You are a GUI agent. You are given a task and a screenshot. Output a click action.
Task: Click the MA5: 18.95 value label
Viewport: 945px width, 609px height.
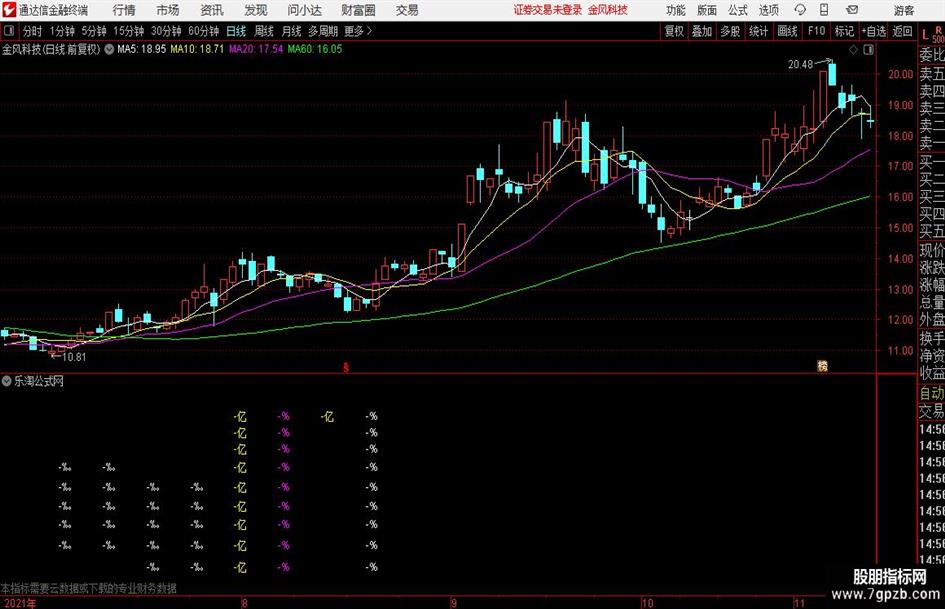[x=142, y=49]
